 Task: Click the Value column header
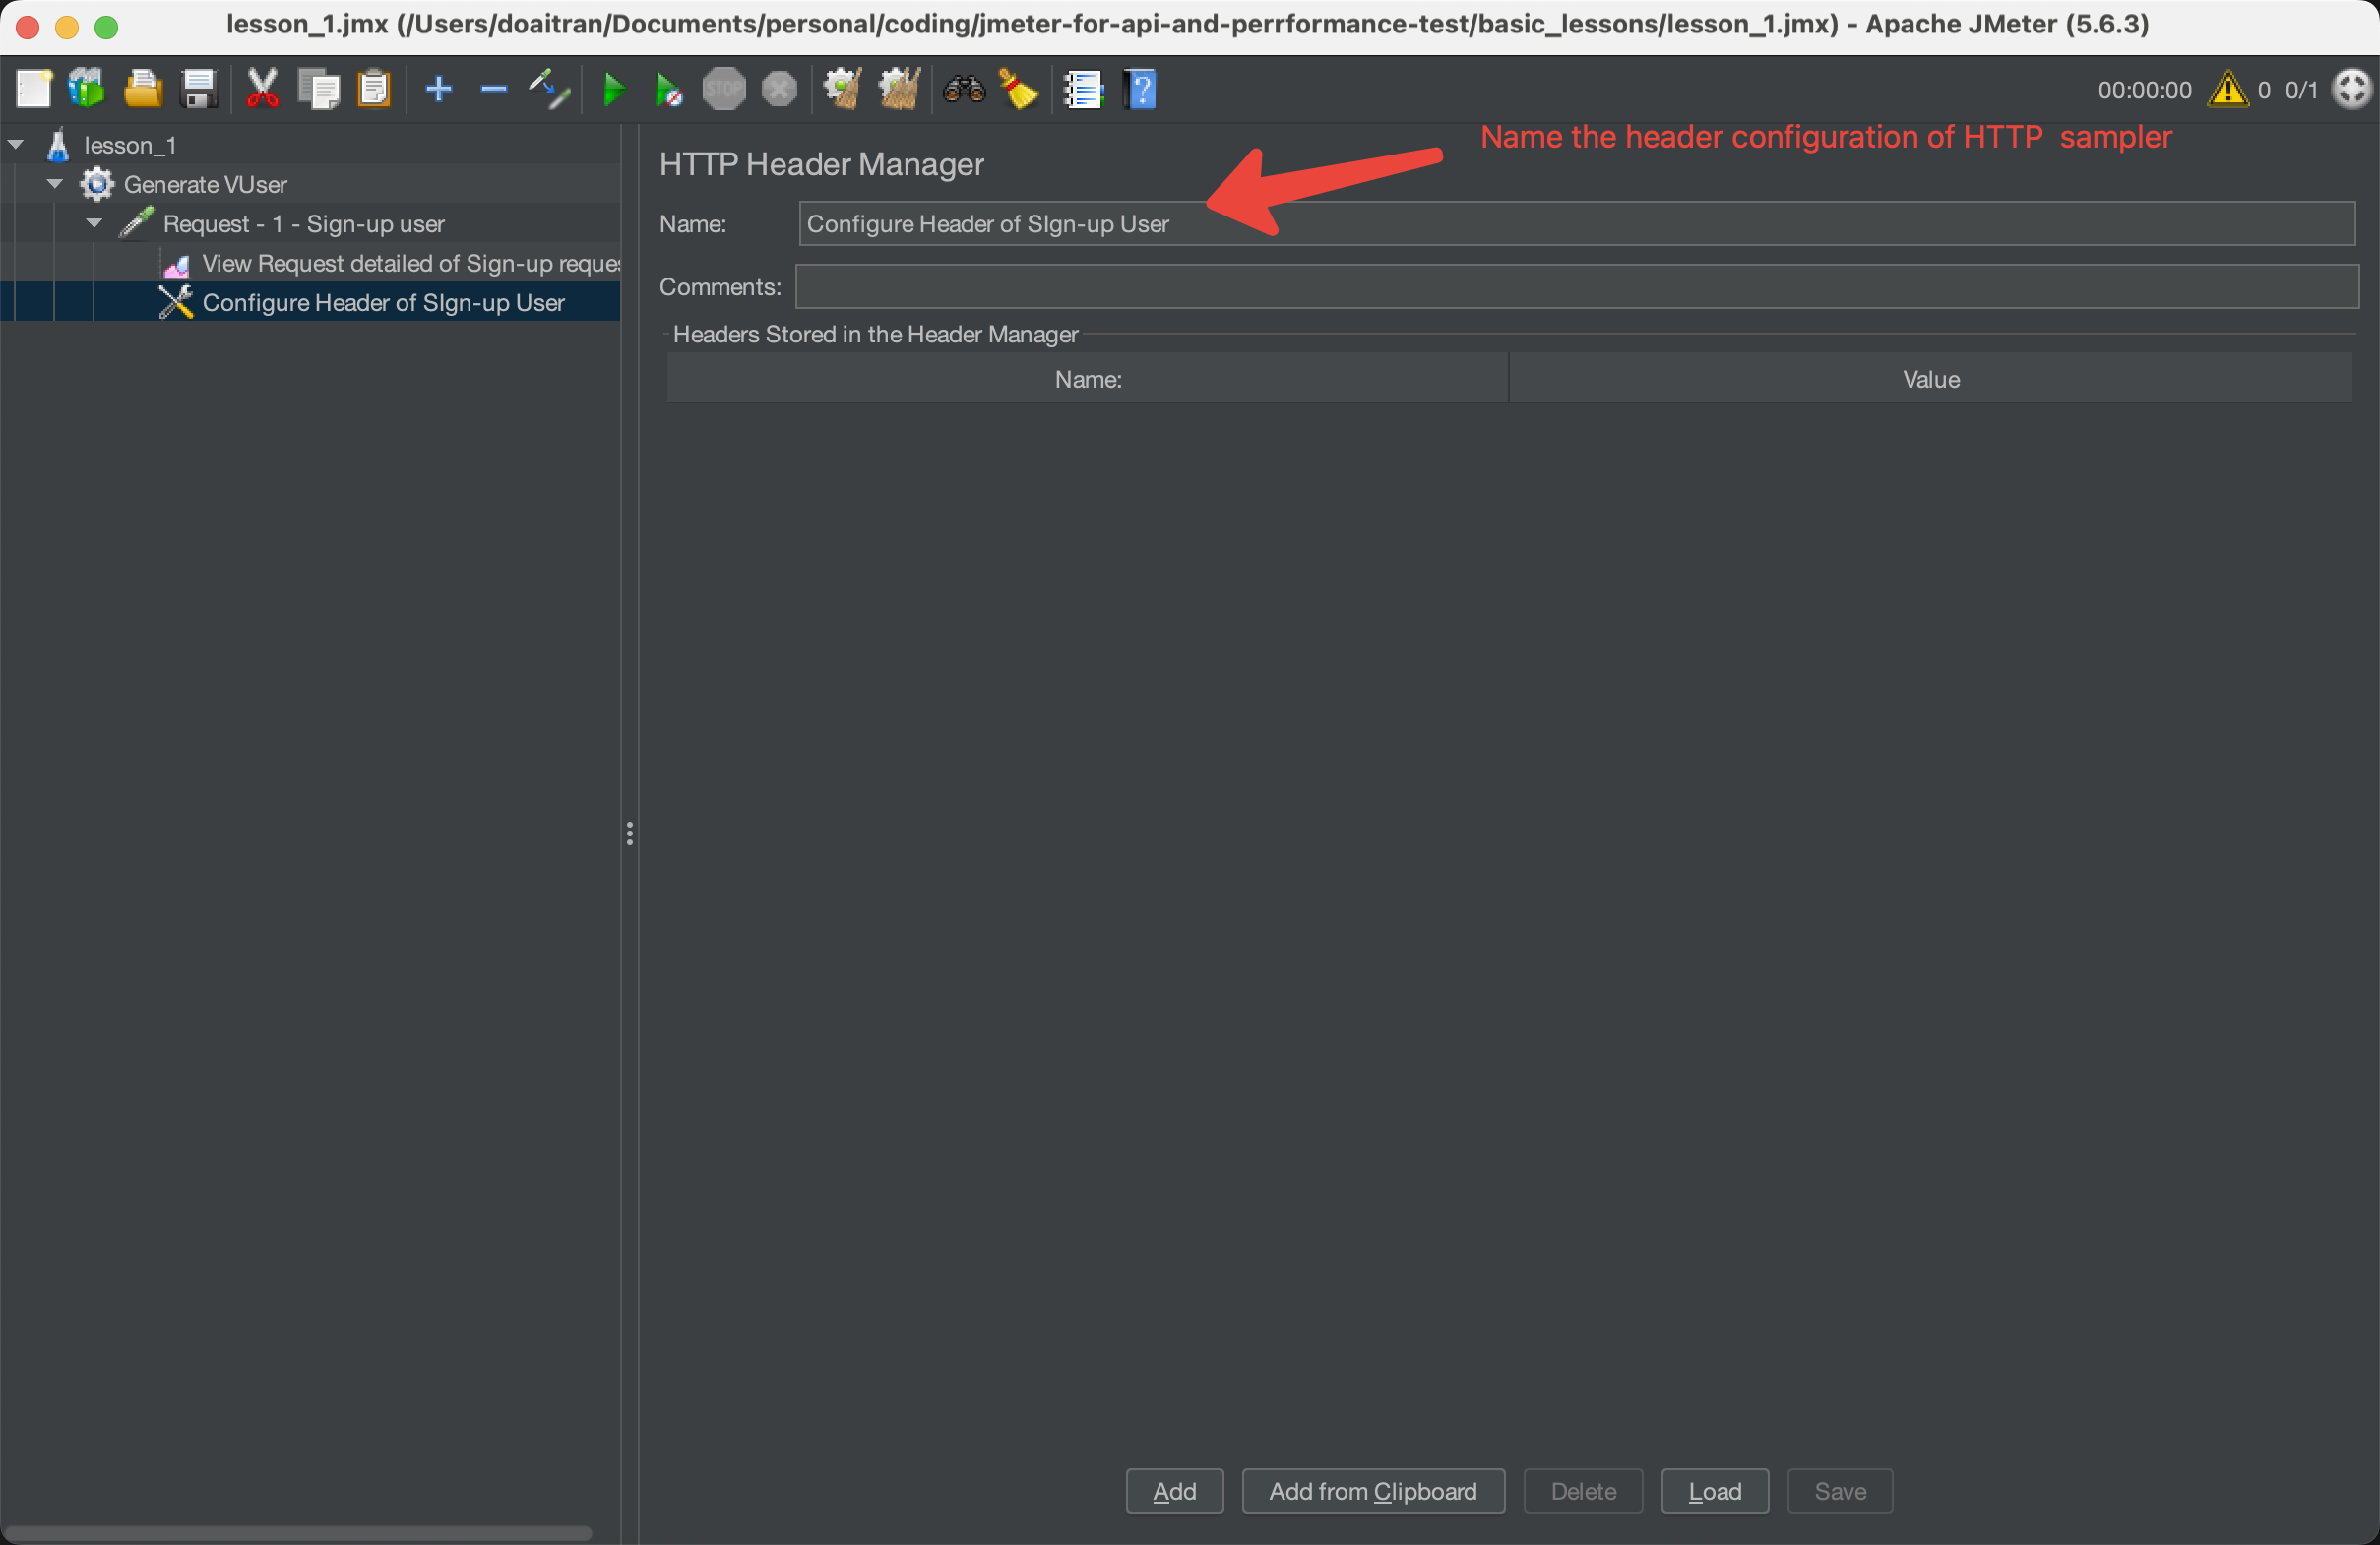(x=1931, y=379)
